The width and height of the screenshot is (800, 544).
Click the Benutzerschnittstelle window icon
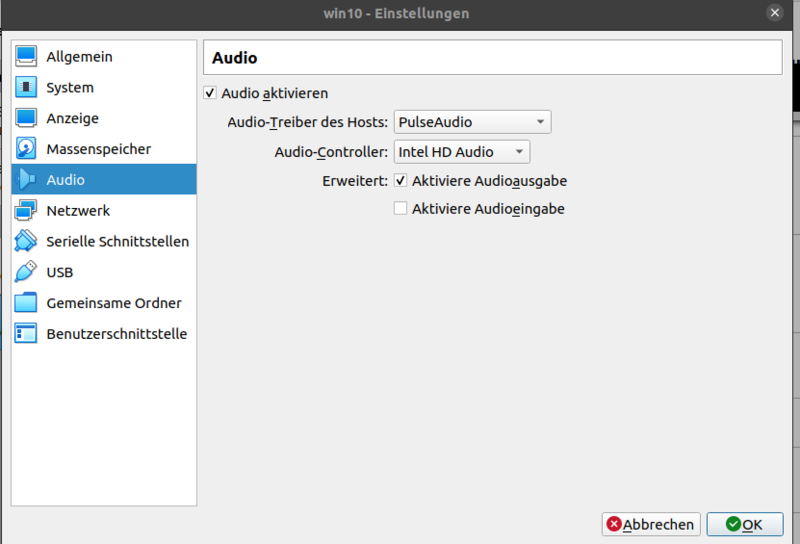click(x=26, y=334)
